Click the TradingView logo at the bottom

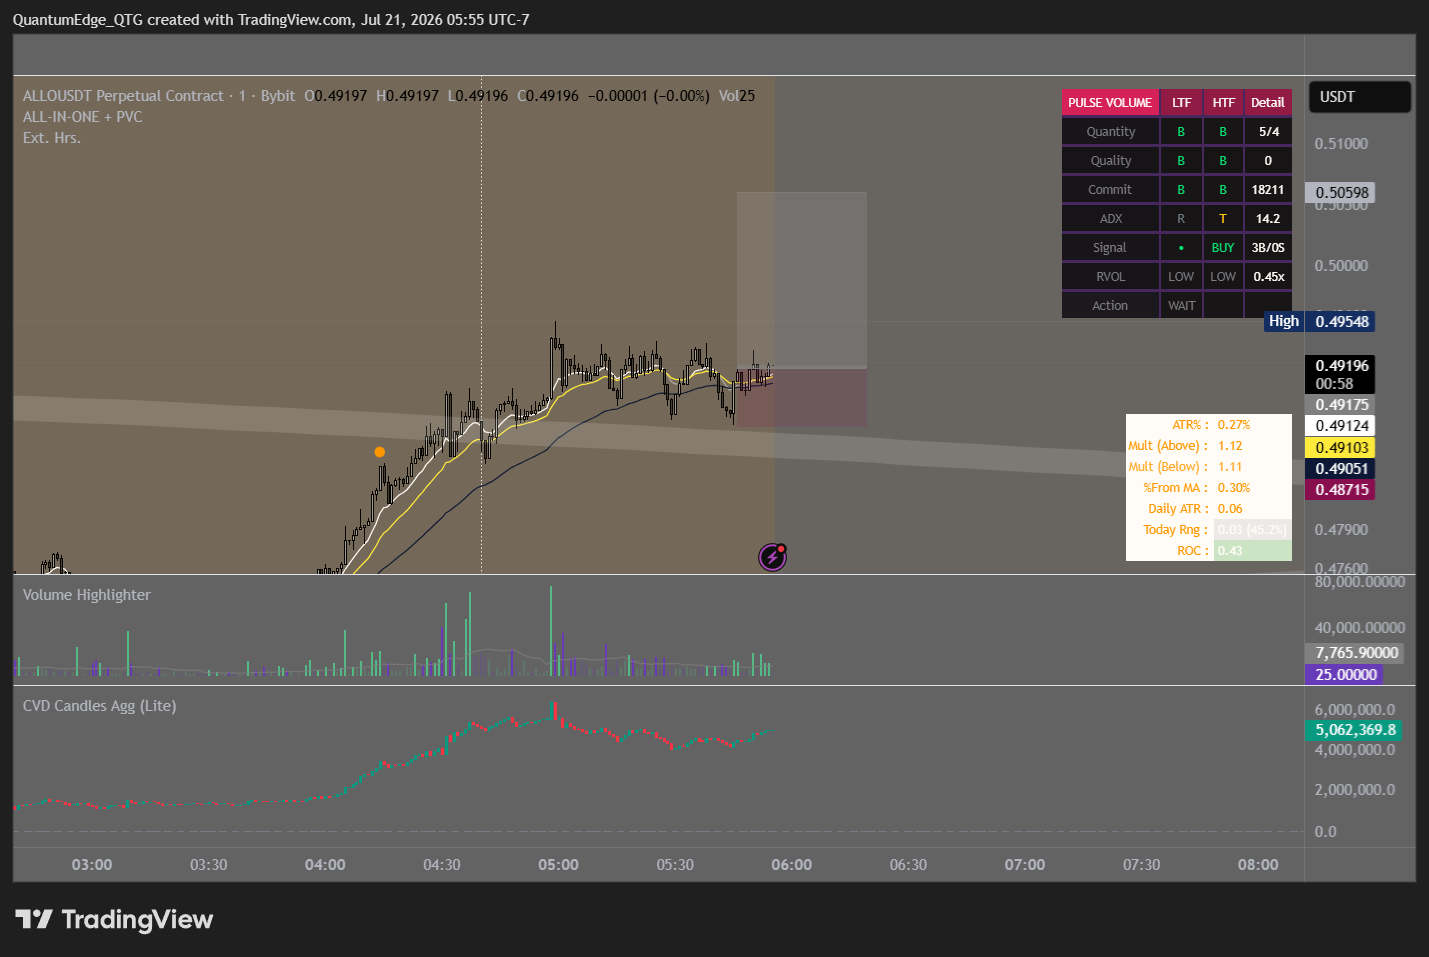point(114,919)
